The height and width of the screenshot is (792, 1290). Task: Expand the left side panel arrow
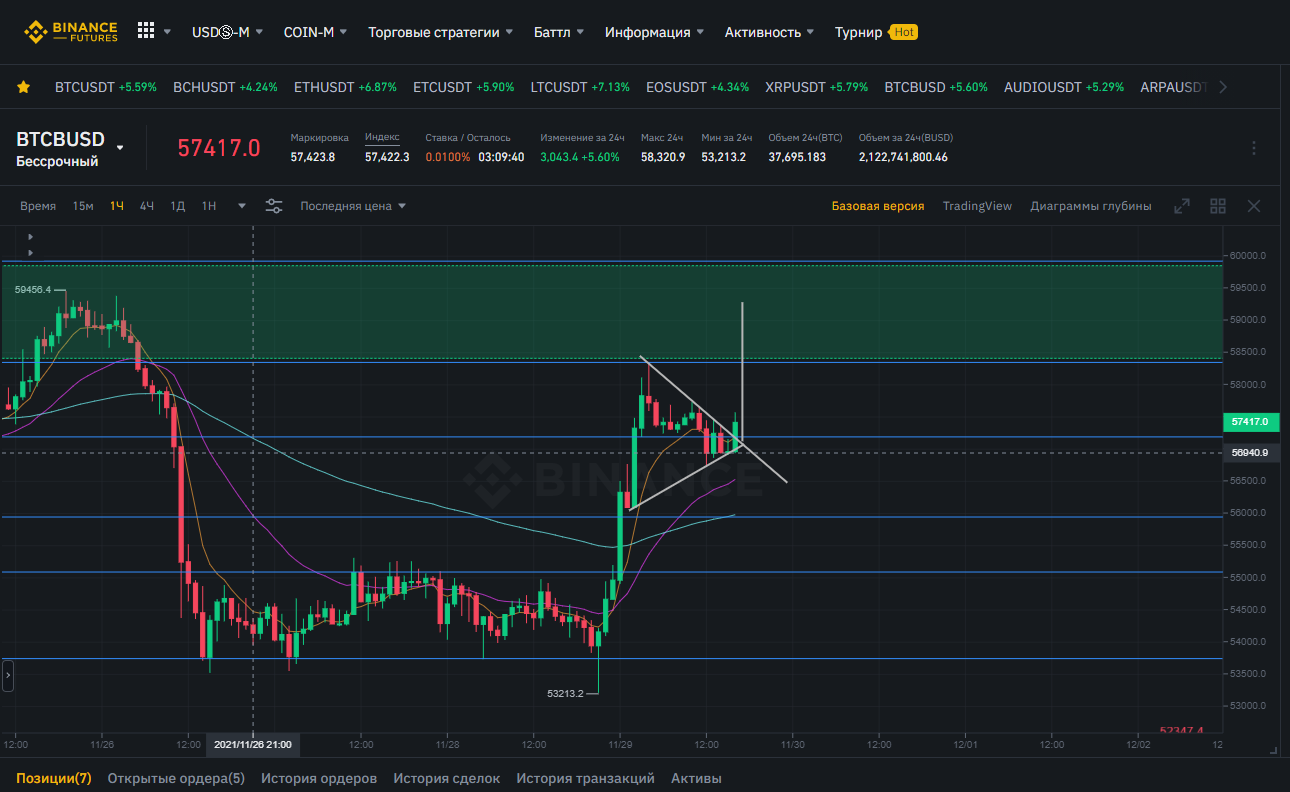pos(8,677)
